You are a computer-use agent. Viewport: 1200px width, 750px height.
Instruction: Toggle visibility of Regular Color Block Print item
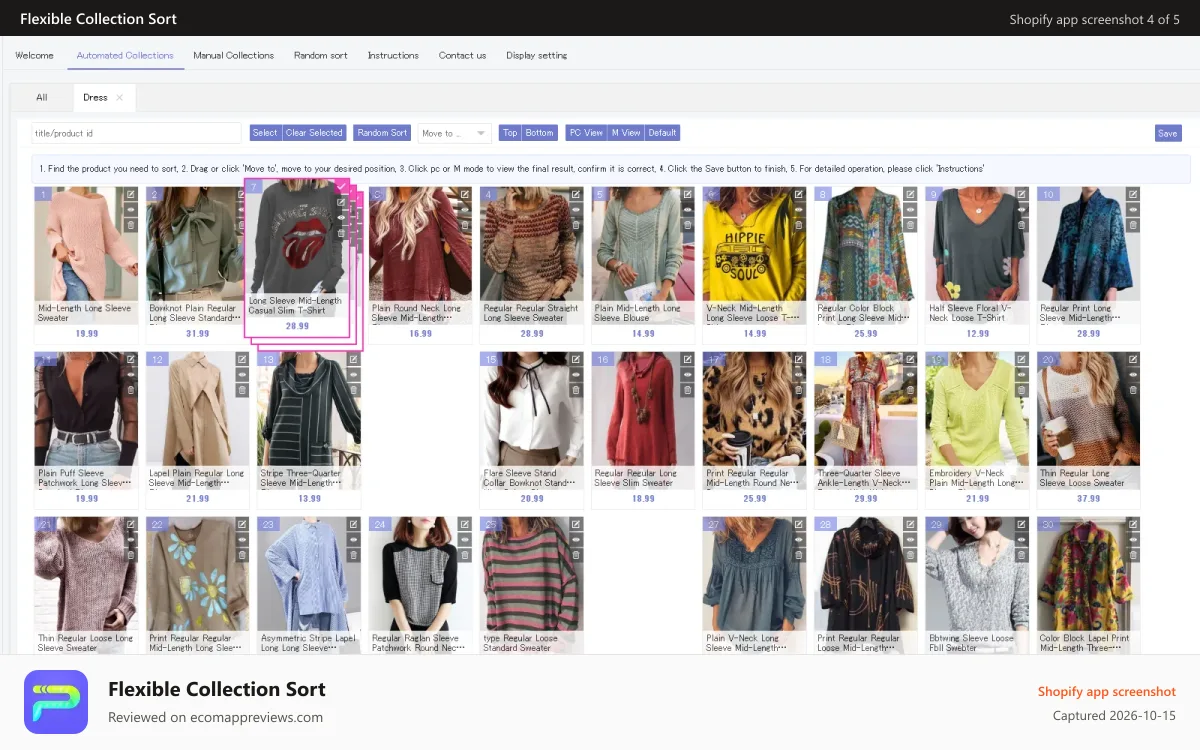pos(910,210)
